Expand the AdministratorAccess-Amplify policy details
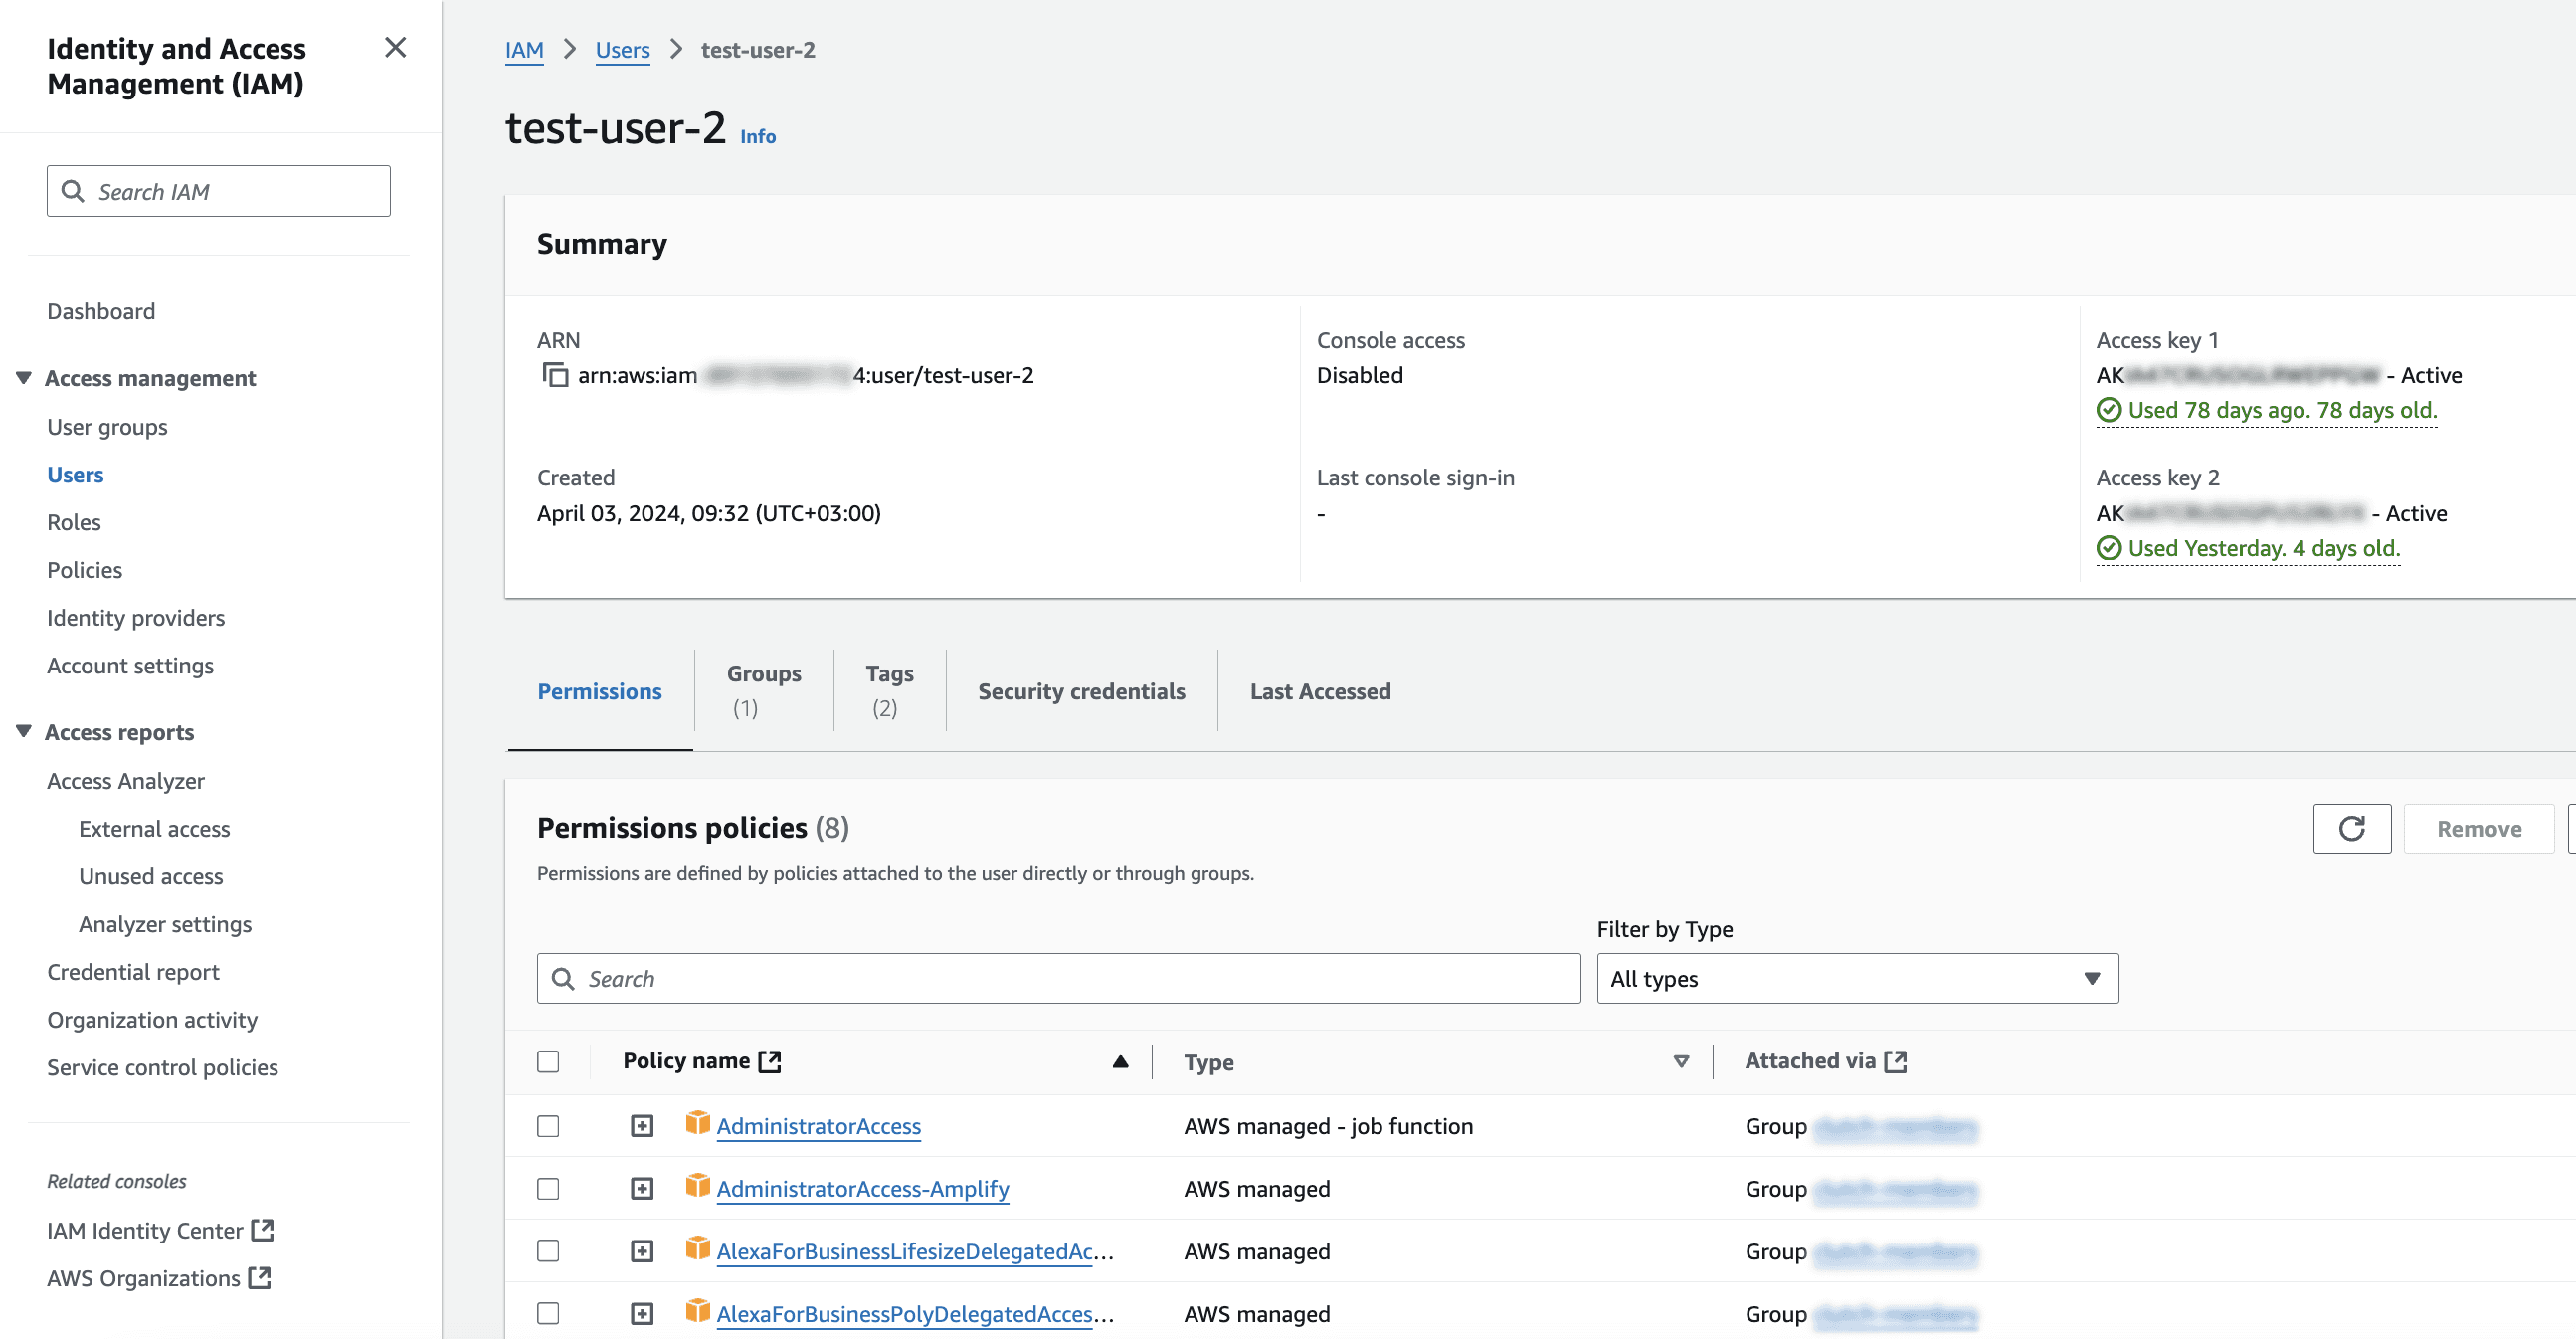Image resolution: width=2576 pixels, height=1339 pixels. [642, 1188]
